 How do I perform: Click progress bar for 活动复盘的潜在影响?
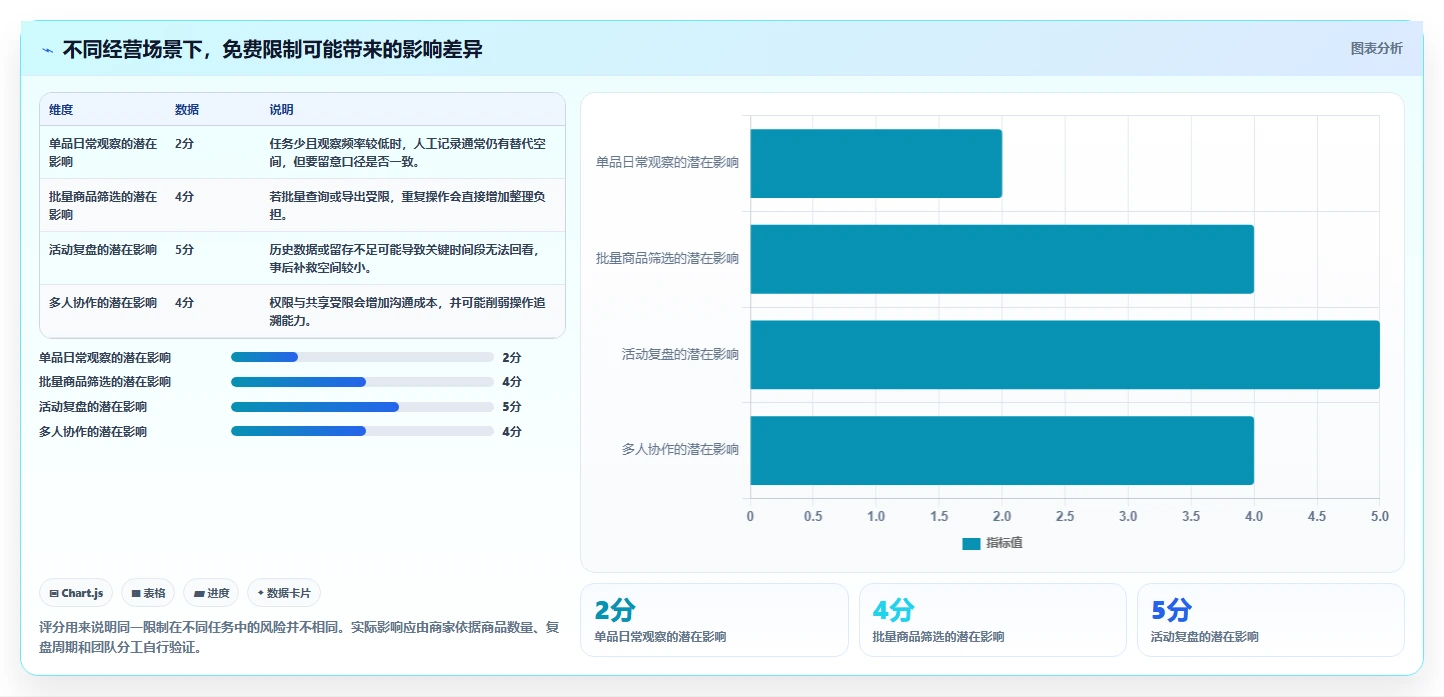point(362,407)
